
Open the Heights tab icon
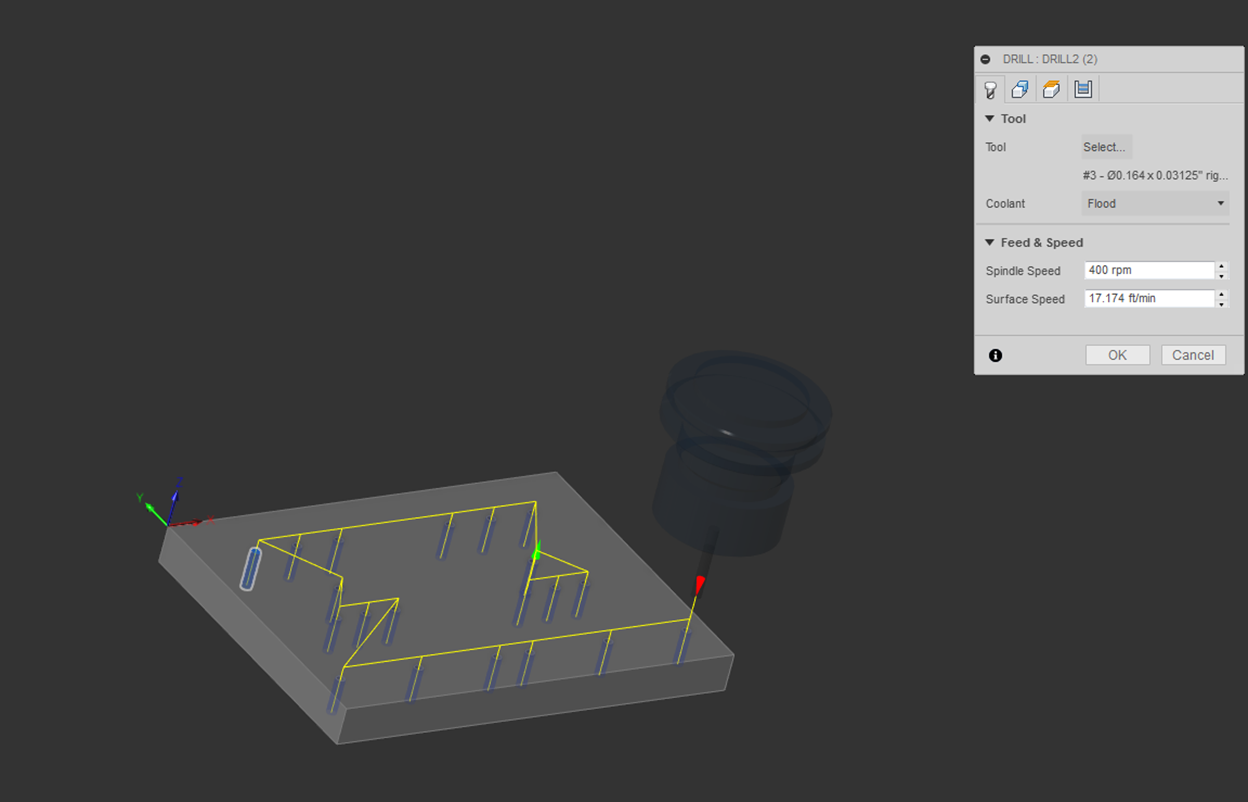click(1051, 90)
